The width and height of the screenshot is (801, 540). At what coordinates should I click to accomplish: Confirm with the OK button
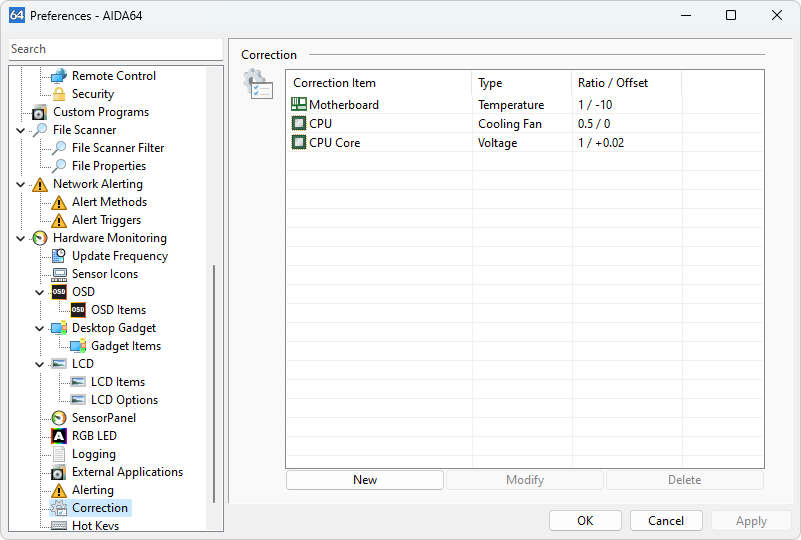coord(585,520)
